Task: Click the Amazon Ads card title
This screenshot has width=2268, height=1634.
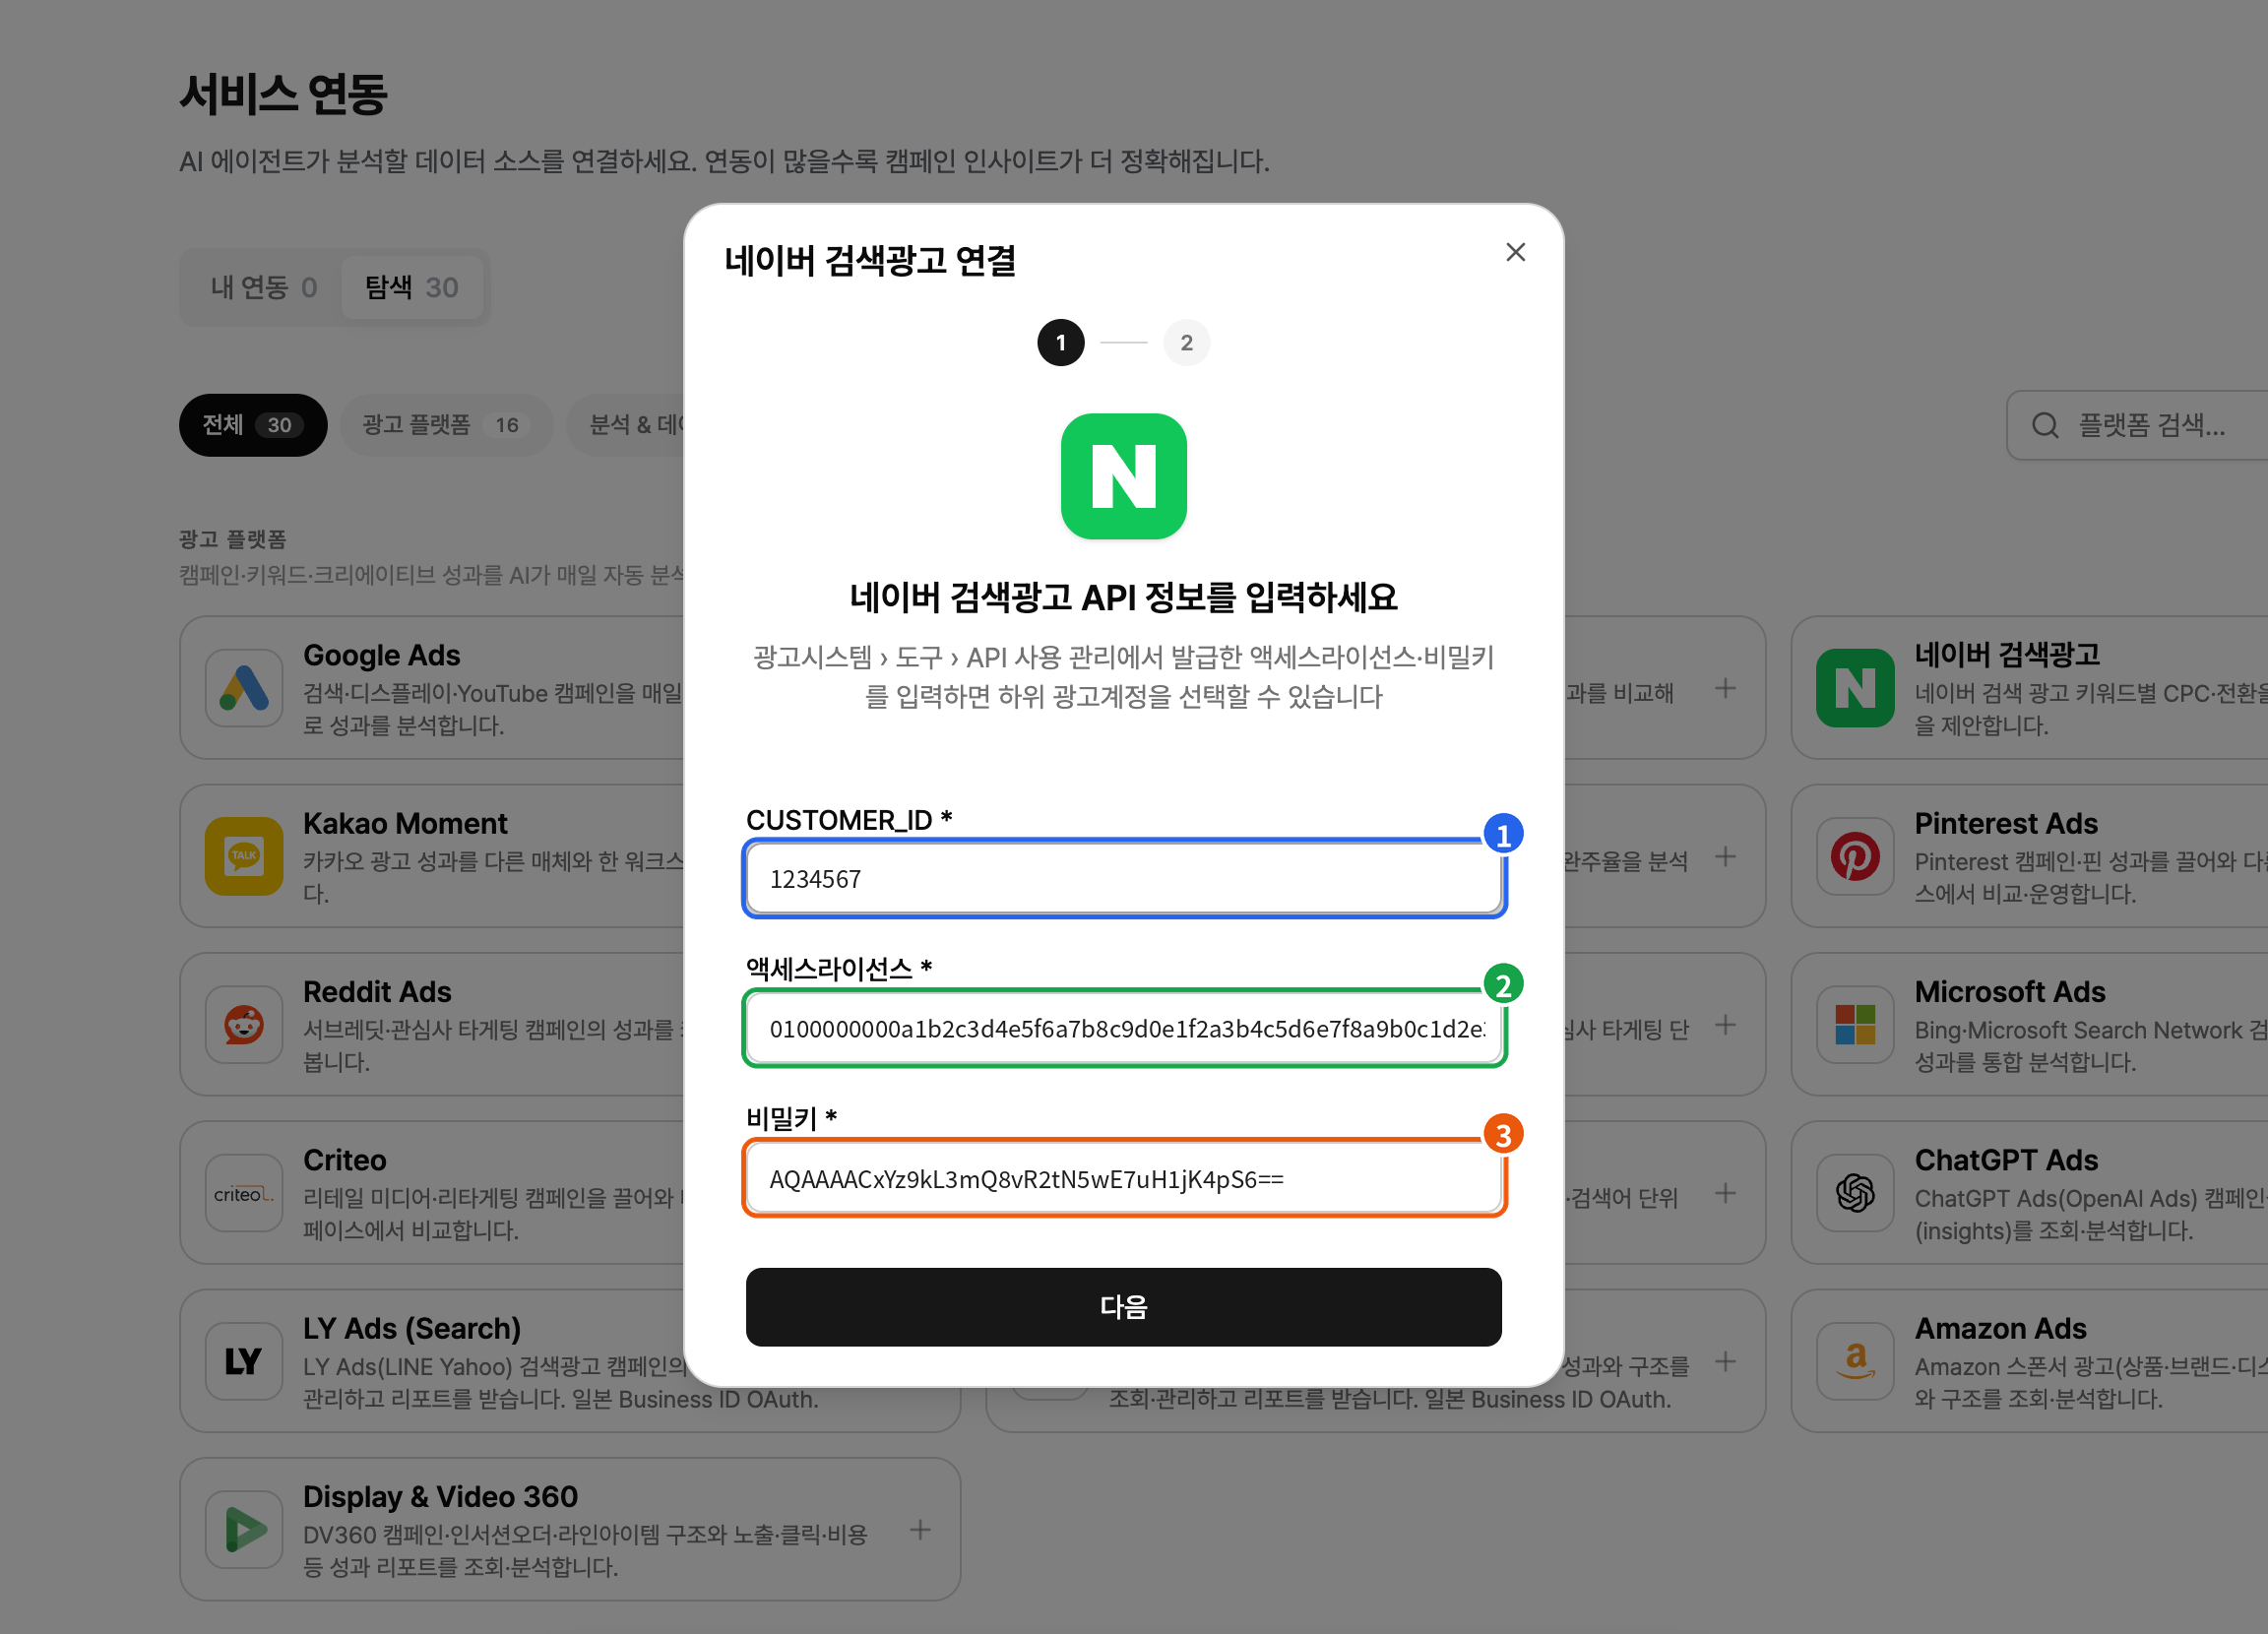Action: click(x=2000, y=1328)
